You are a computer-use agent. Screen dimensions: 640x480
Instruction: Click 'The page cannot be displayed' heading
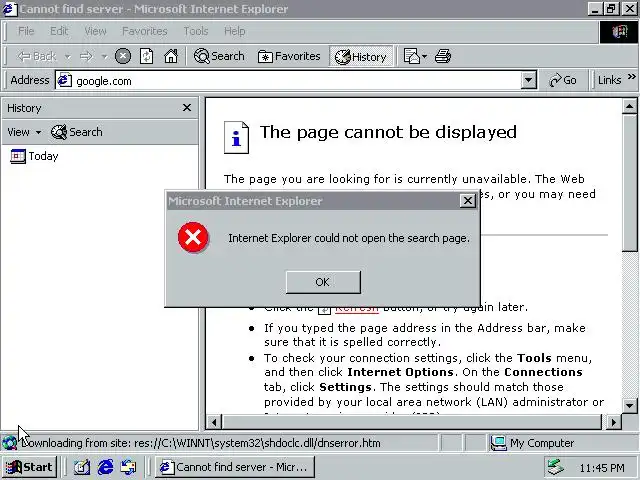[x=388, y=132]
